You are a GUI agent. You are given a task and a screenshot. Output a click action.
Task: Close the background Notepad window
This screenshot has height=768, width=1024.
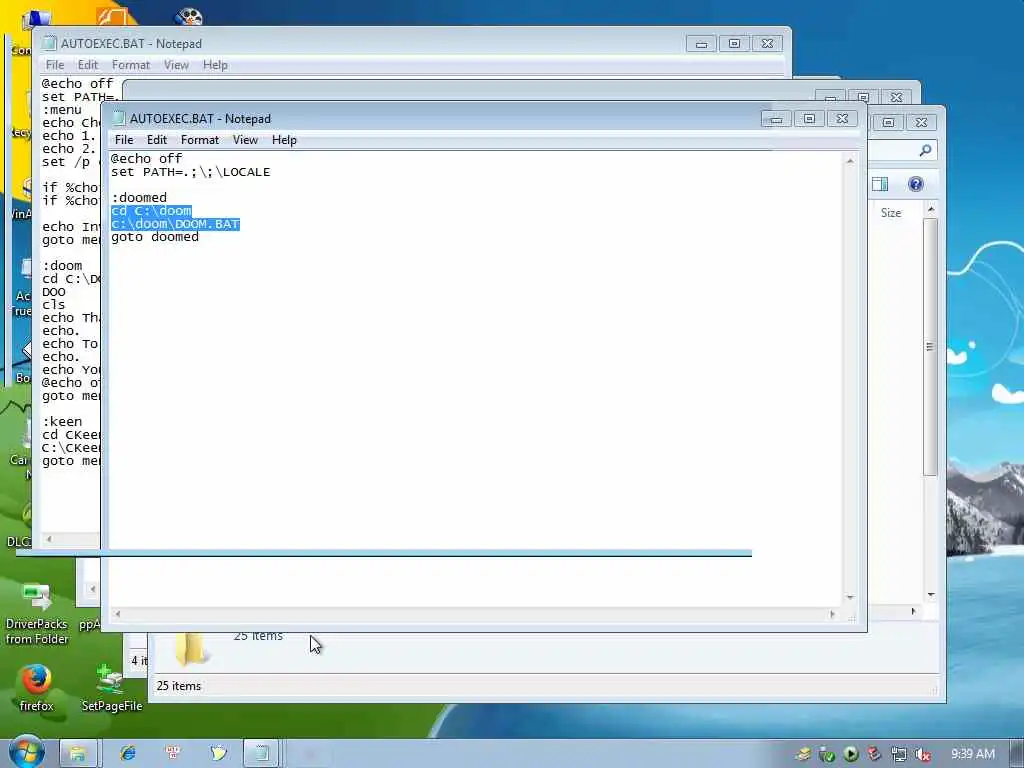767,44
